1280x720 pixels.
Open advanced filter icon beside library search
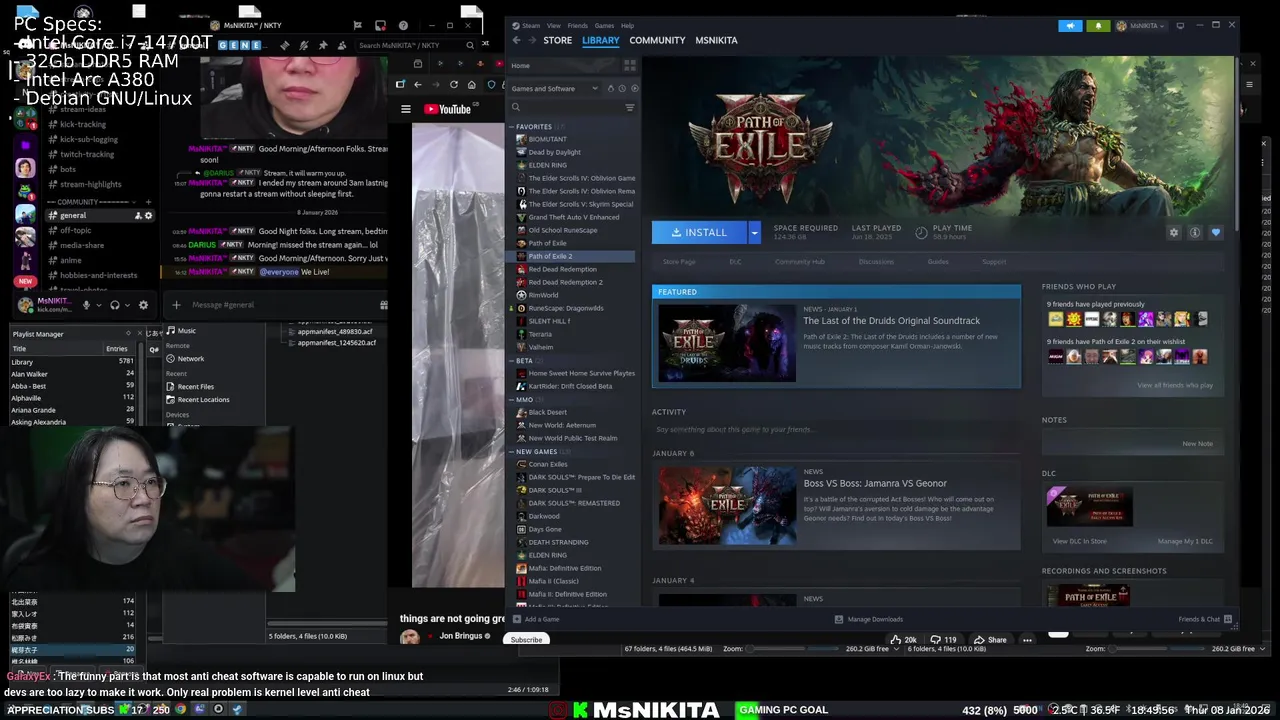click(x=630, y=108)
